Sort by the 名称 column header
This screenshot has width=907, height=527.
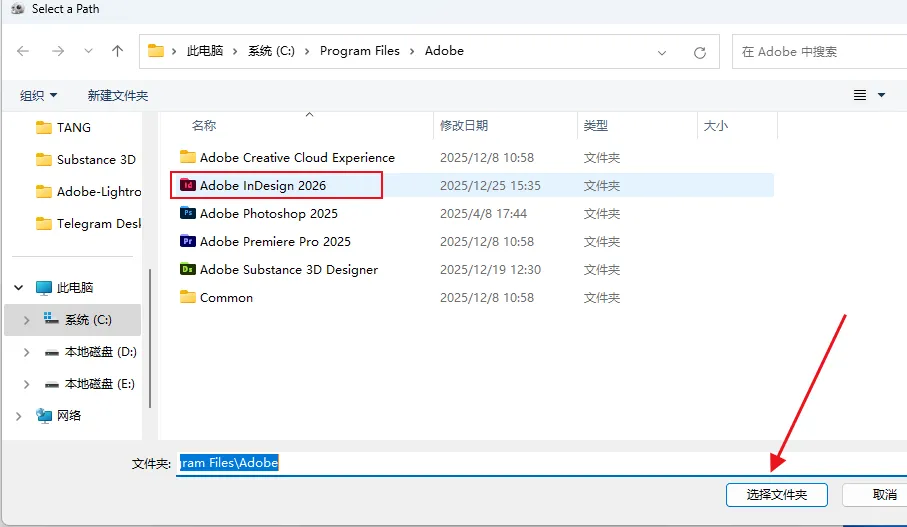(204, 126)
